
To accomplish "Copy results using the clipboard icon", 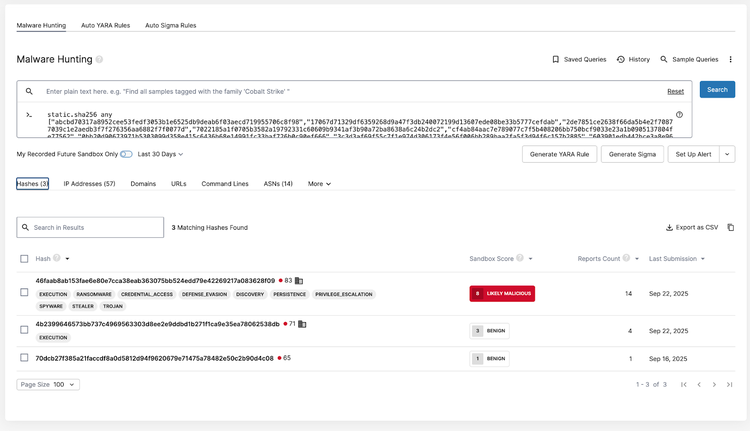I will click(731, 228).
